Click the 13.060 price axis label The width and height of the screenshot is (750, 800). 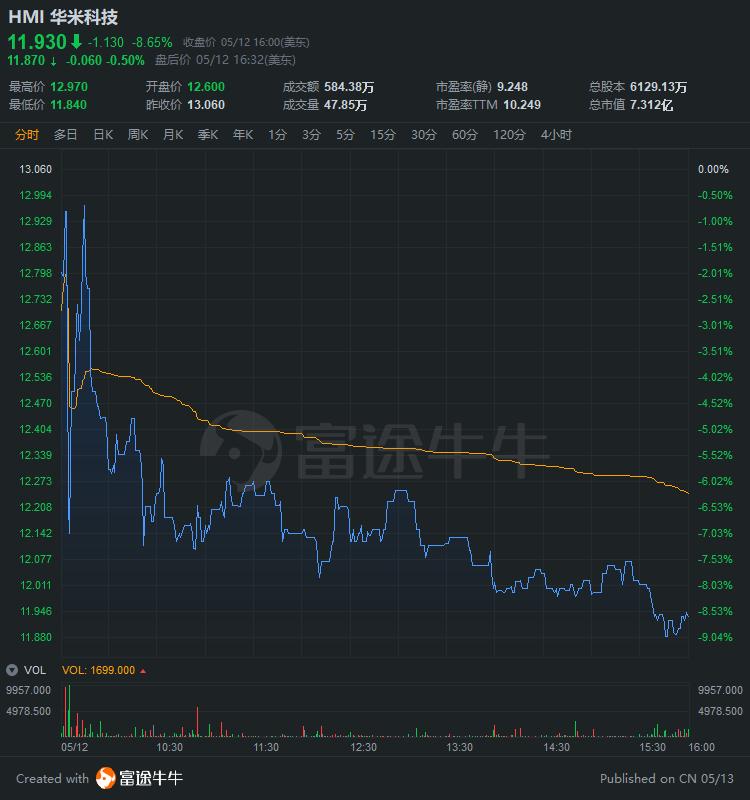click(x=35, y=169)
